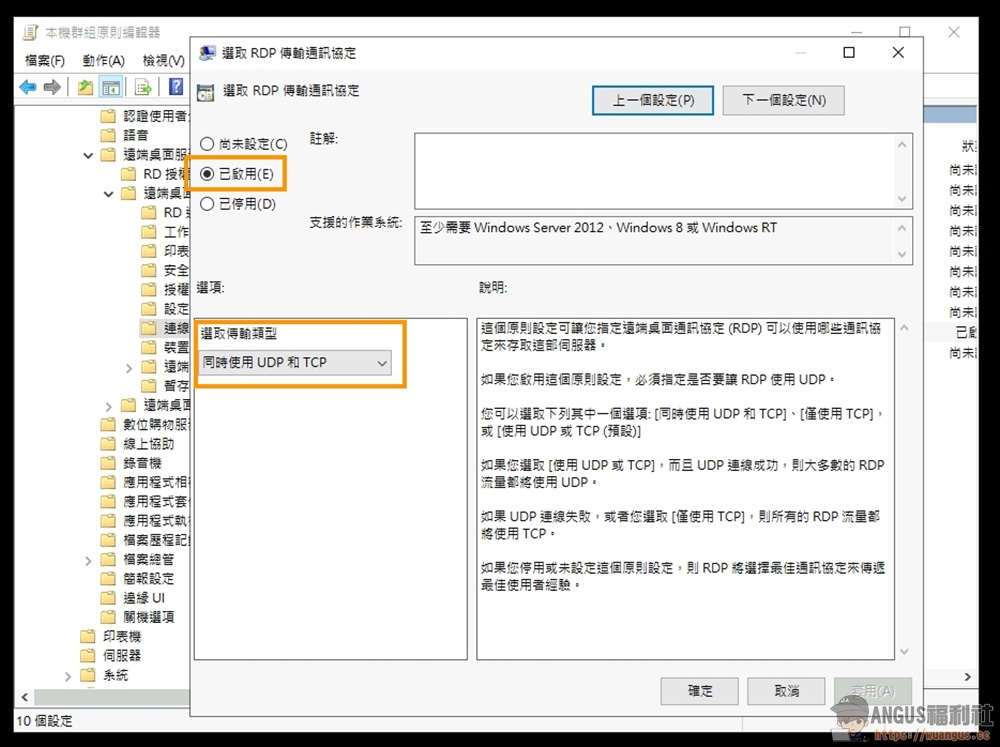Image resolution: width=1000 pixels, height=747 pixels.
Task: Select the 檔案歷程記錄 tree item
Action: pos(156,540)
